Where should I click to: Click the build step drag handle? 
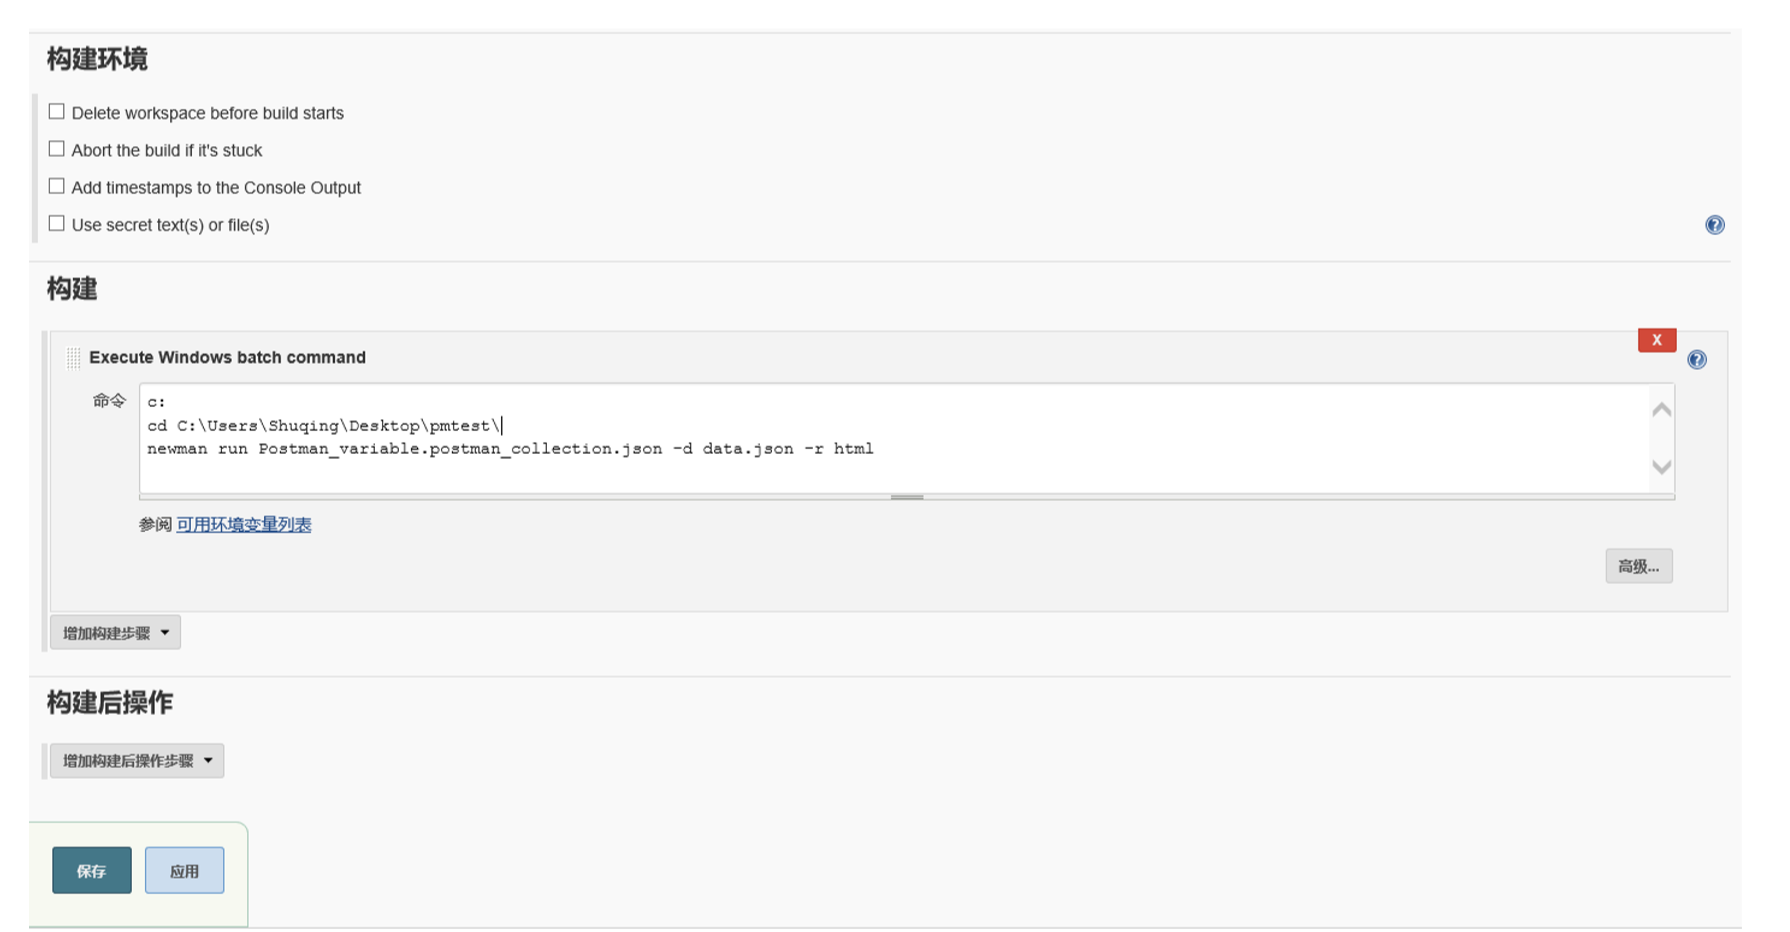73,358
